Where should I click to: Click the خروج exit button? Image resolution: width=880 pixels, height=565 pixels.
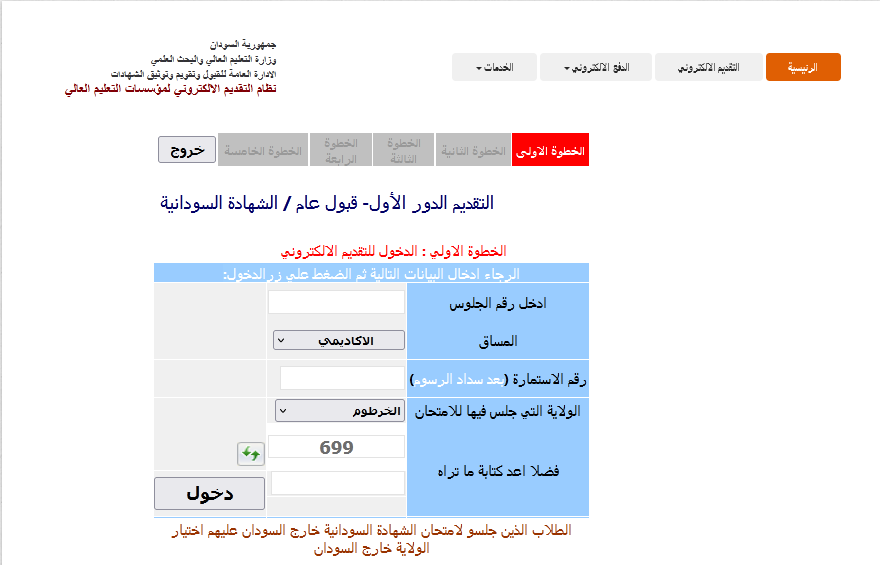tap(187, 150)
